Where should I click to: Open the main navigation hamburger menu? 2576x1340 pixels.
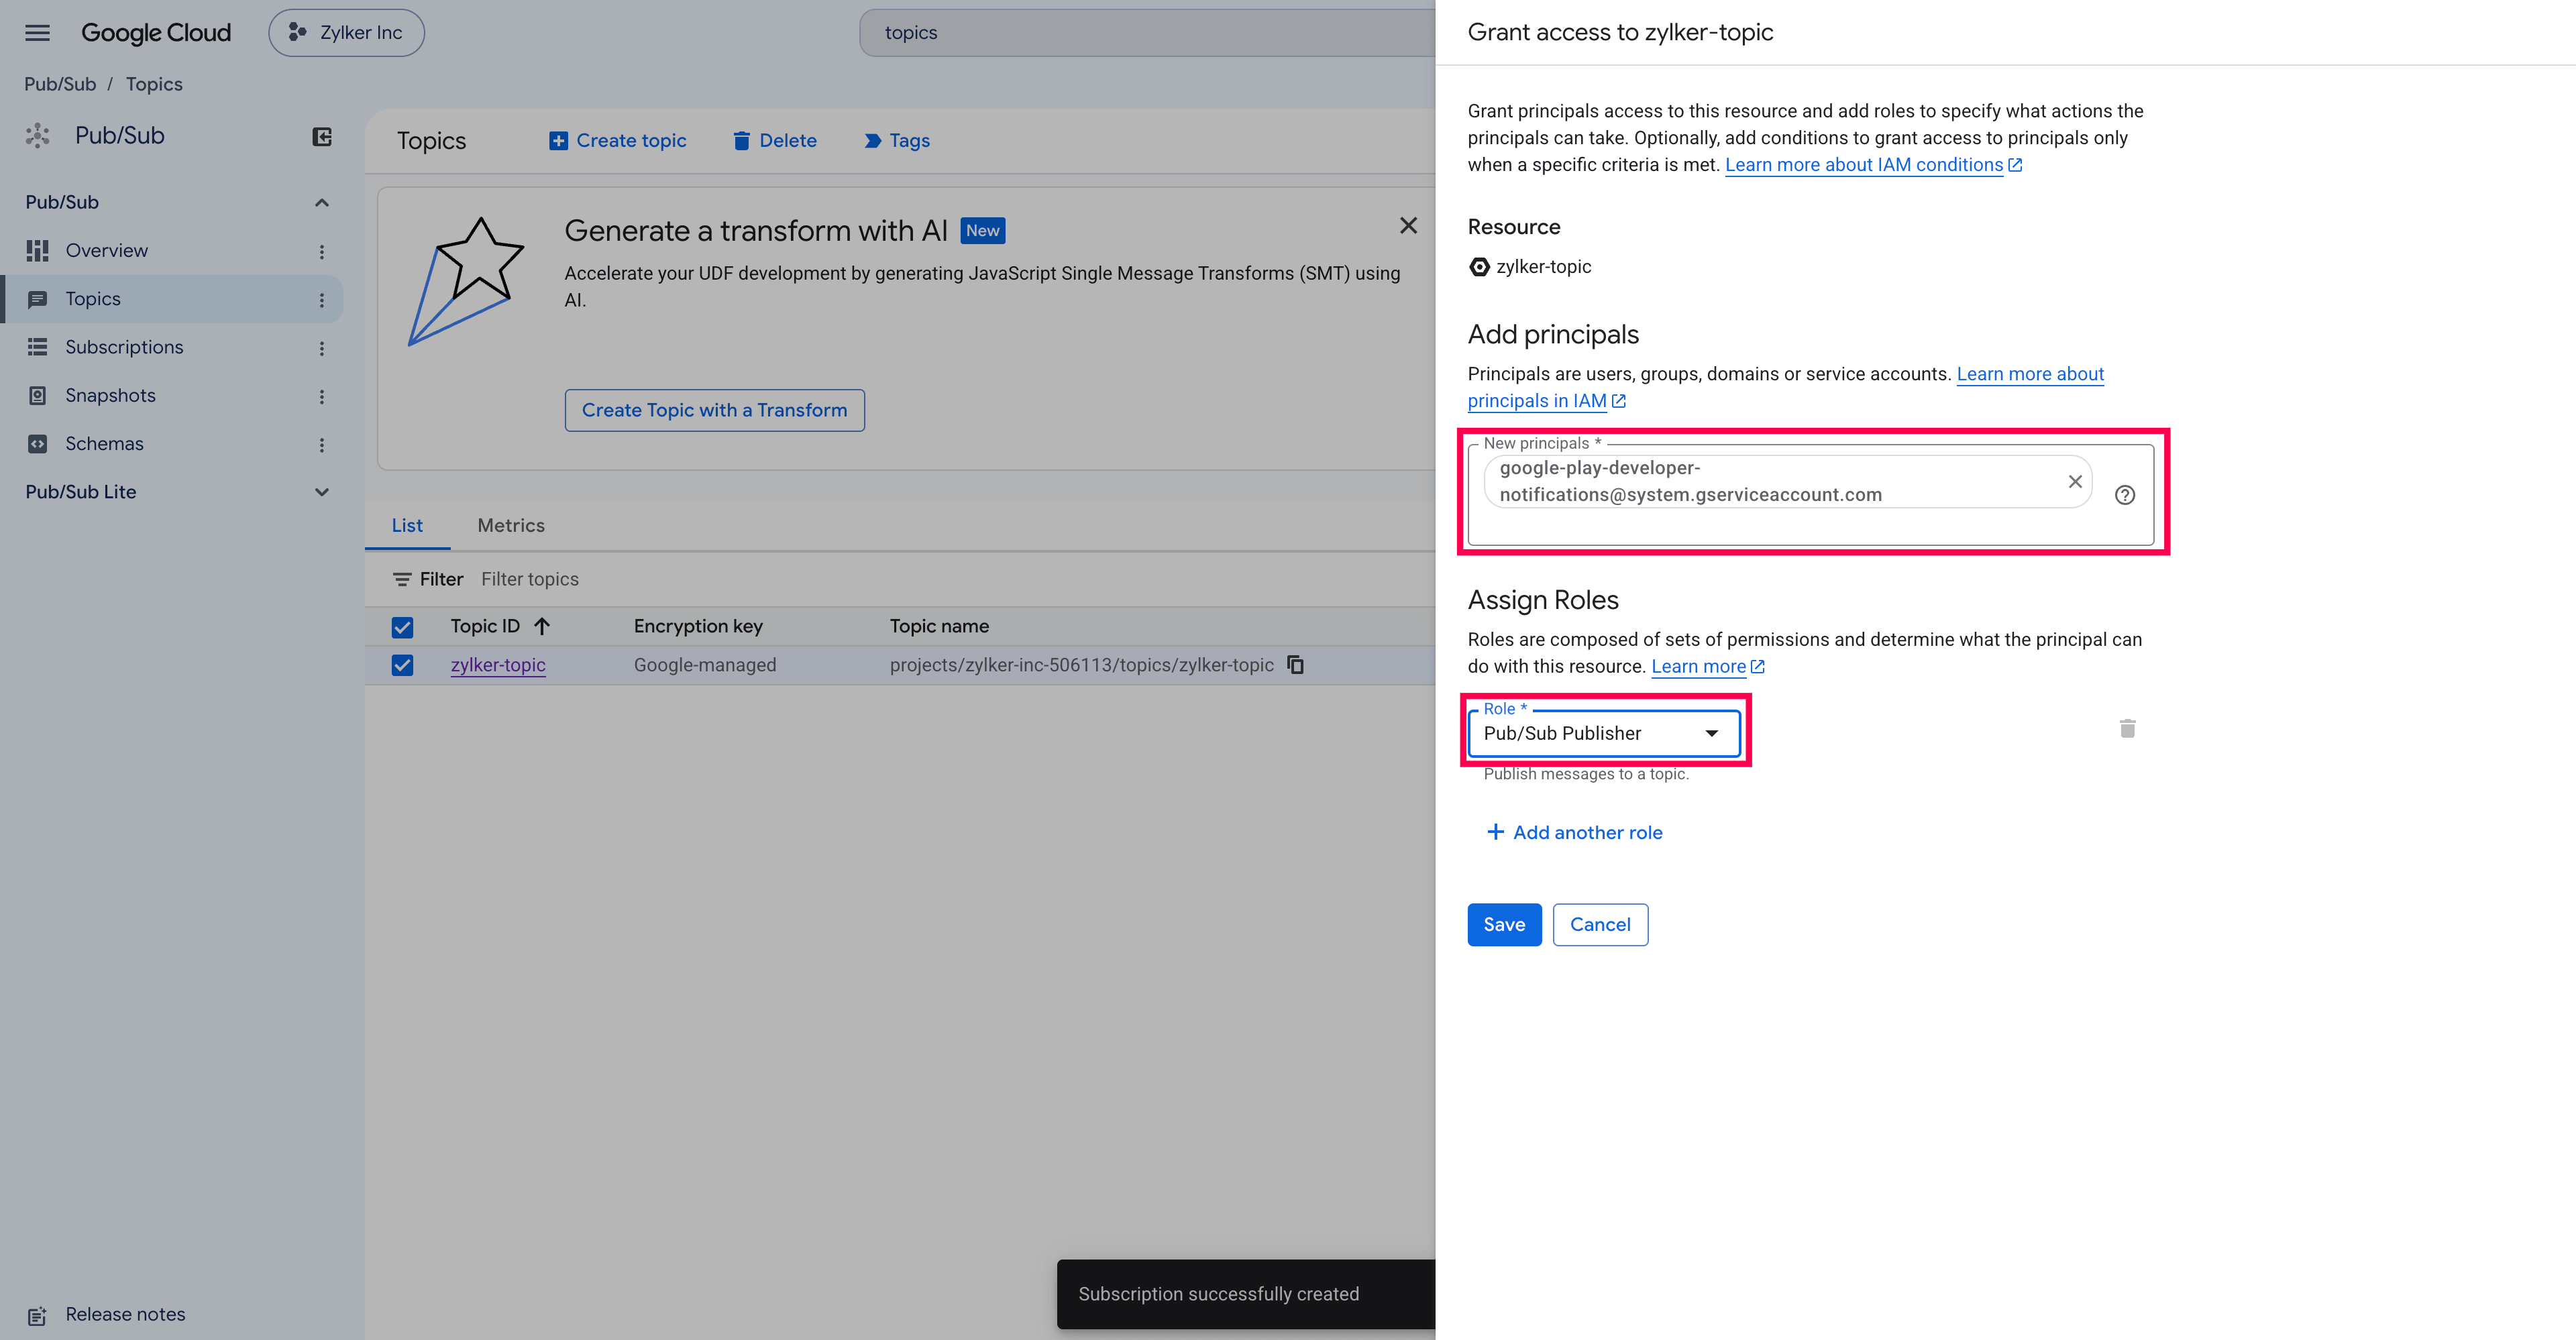point(37,33)
